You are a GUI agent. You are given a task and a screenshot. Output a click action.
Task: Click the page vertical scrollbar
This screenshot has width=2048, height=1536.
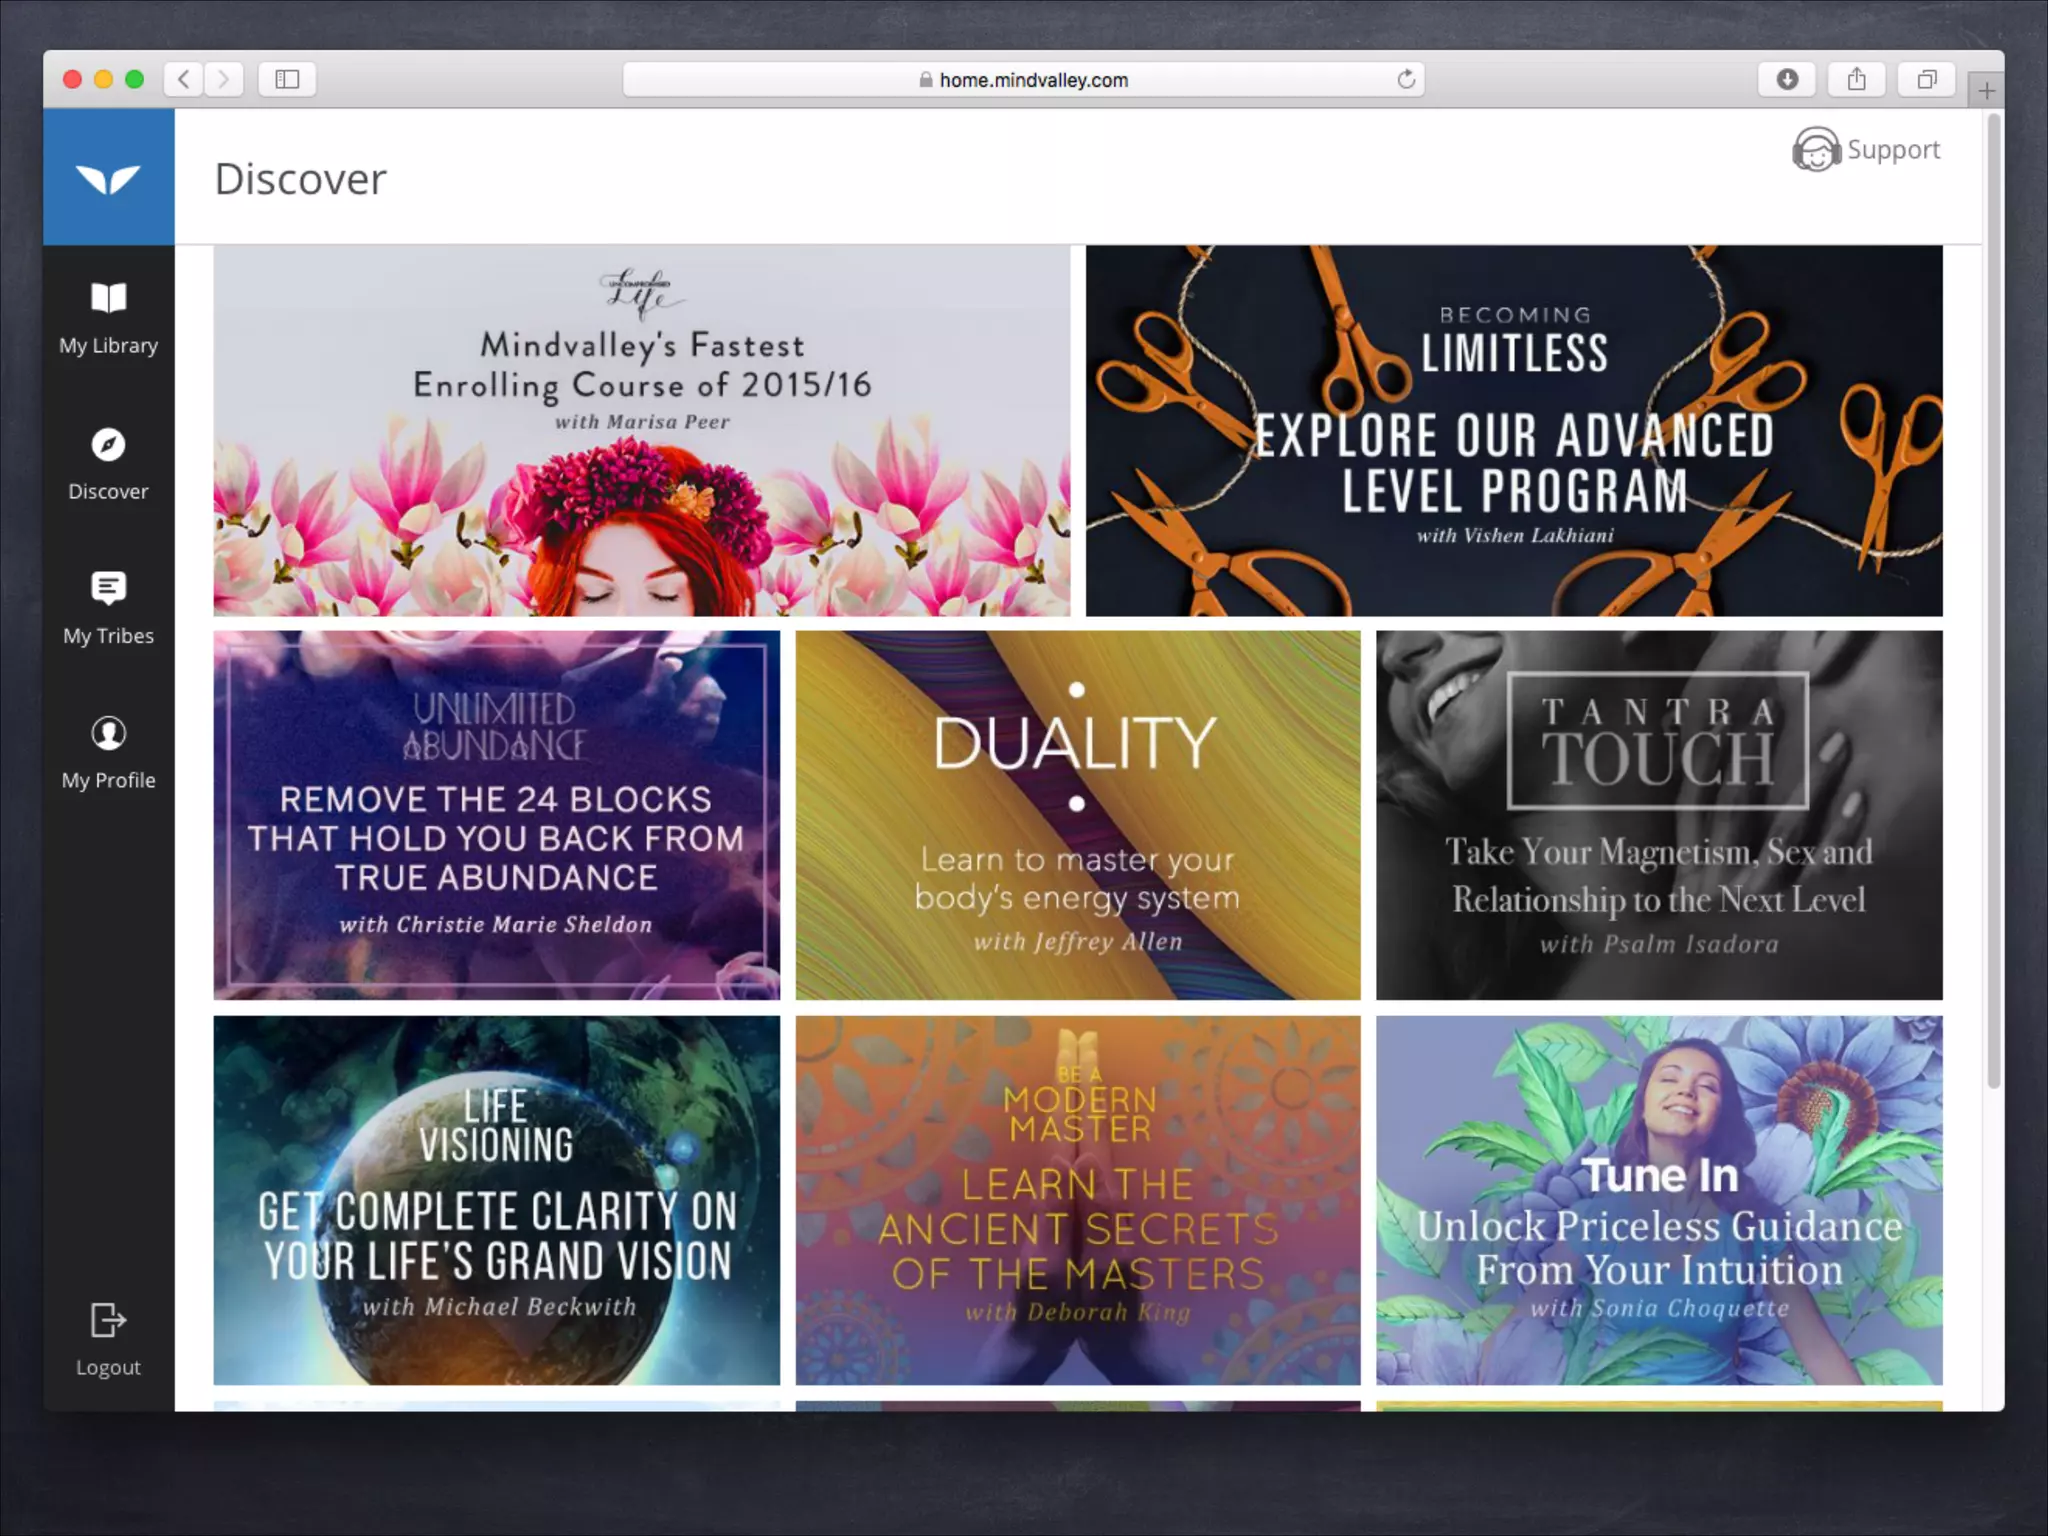pyautogui.click(x=1993, y=600)
